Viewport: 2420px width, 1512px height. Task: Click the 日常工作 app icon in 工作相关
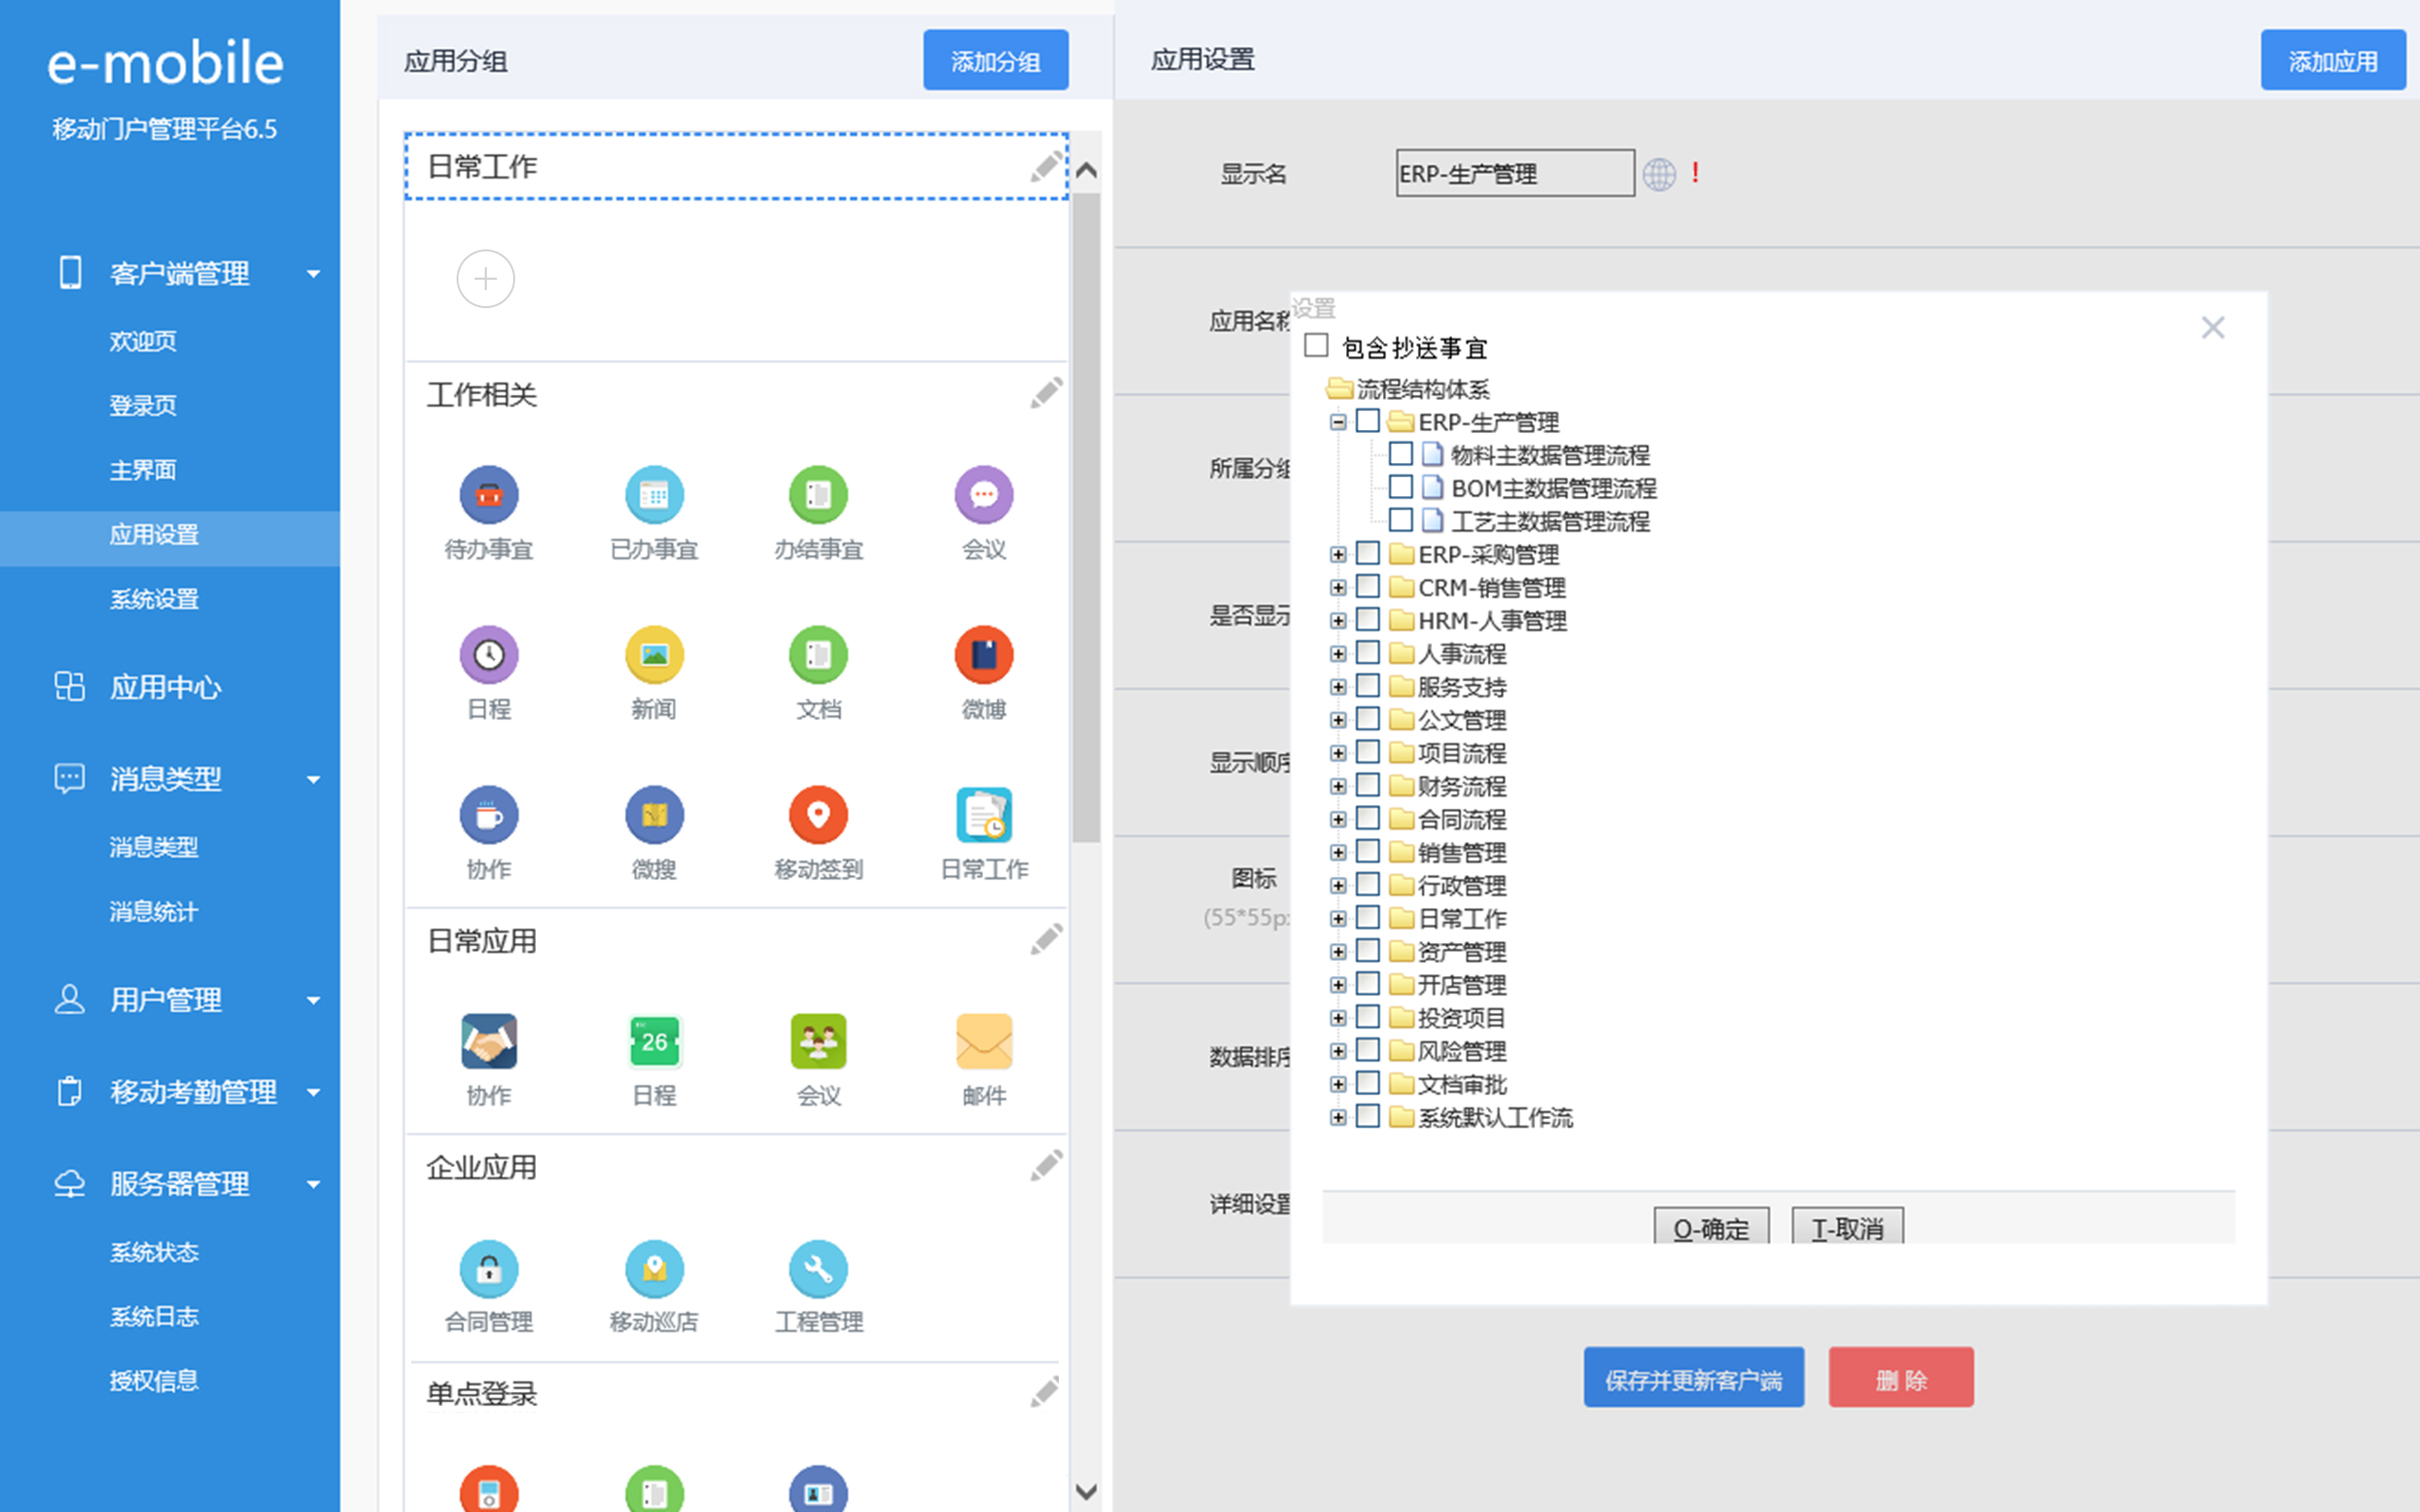984,815
